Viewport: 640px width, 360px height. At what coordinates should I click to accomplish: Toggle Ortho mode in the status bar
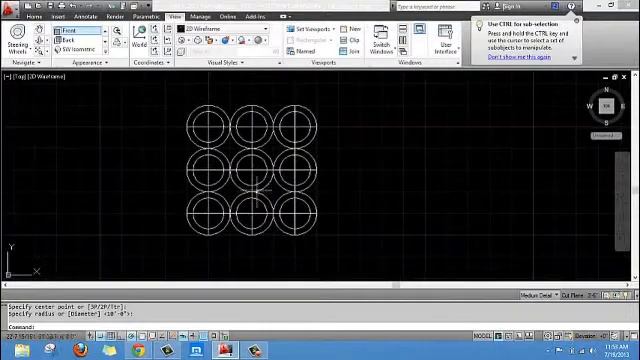121,336
